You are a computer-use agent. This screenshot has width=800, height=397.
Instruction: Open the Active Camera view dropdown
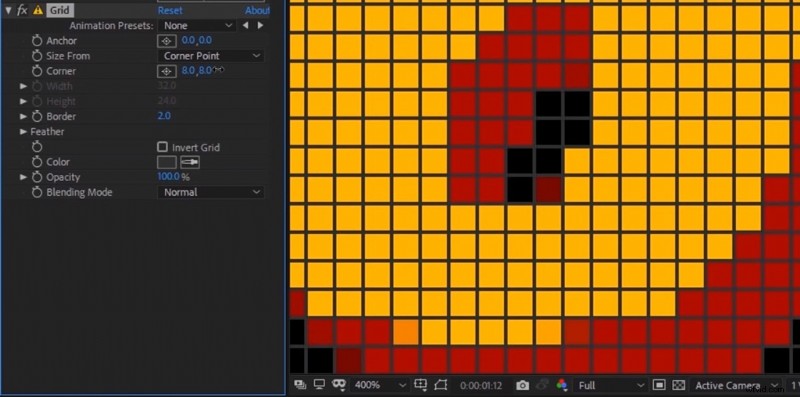(x=735, y=385)
